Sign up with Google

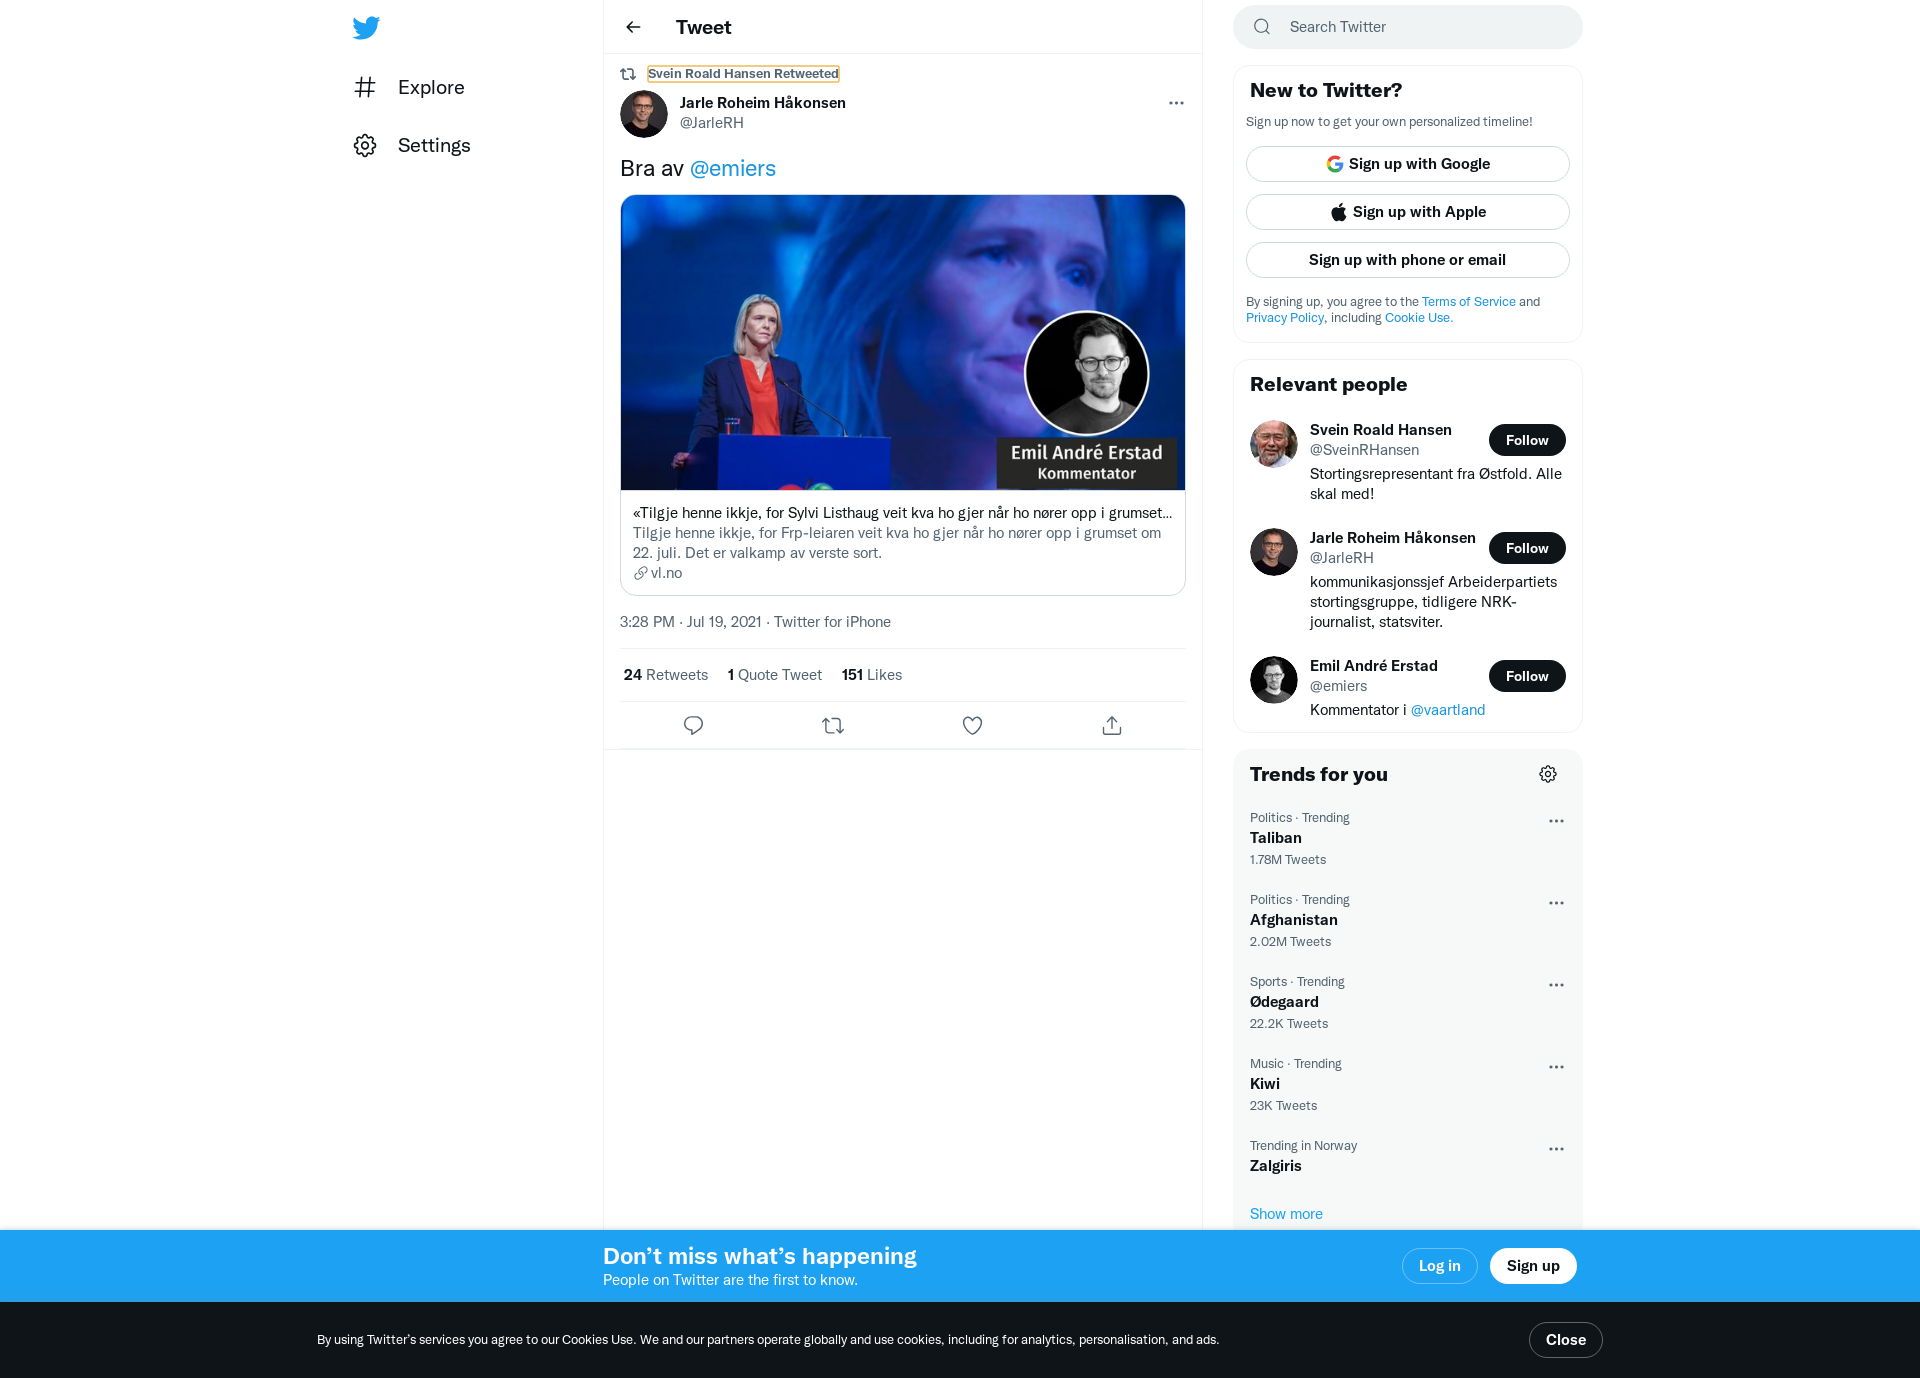1407,164
